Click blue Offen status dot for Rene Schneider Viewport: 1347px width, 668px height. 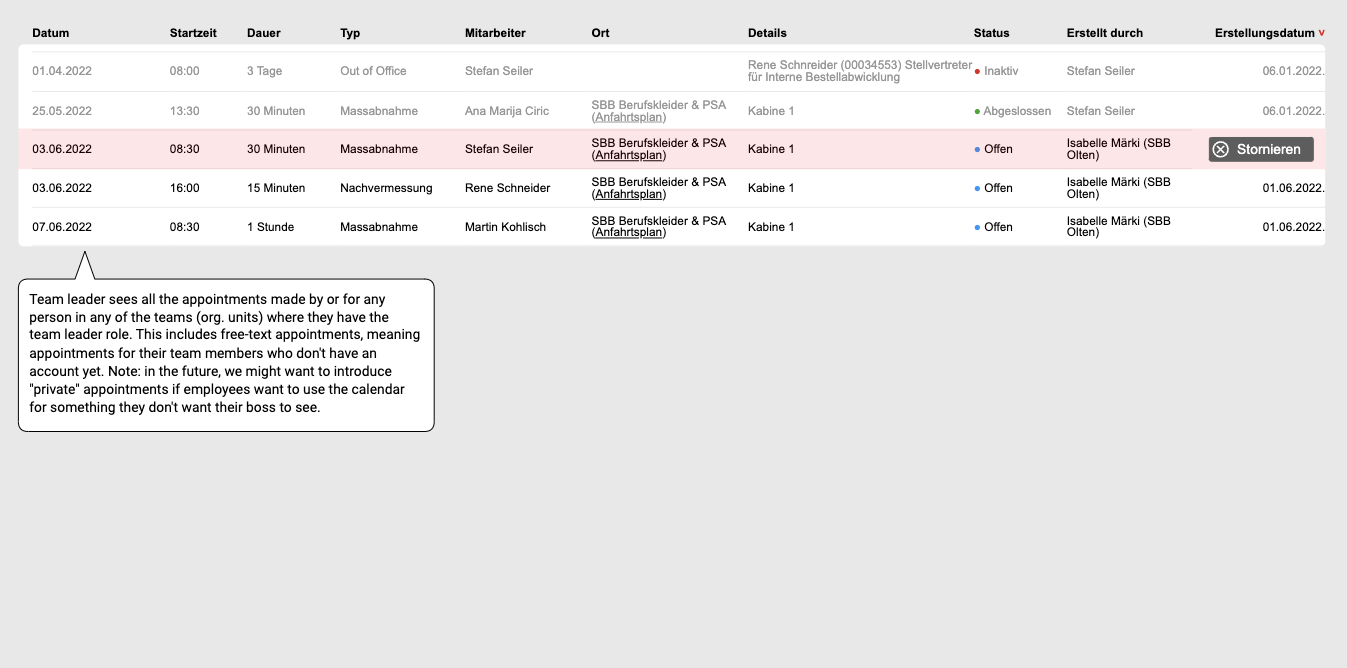(x=977, y=188)
